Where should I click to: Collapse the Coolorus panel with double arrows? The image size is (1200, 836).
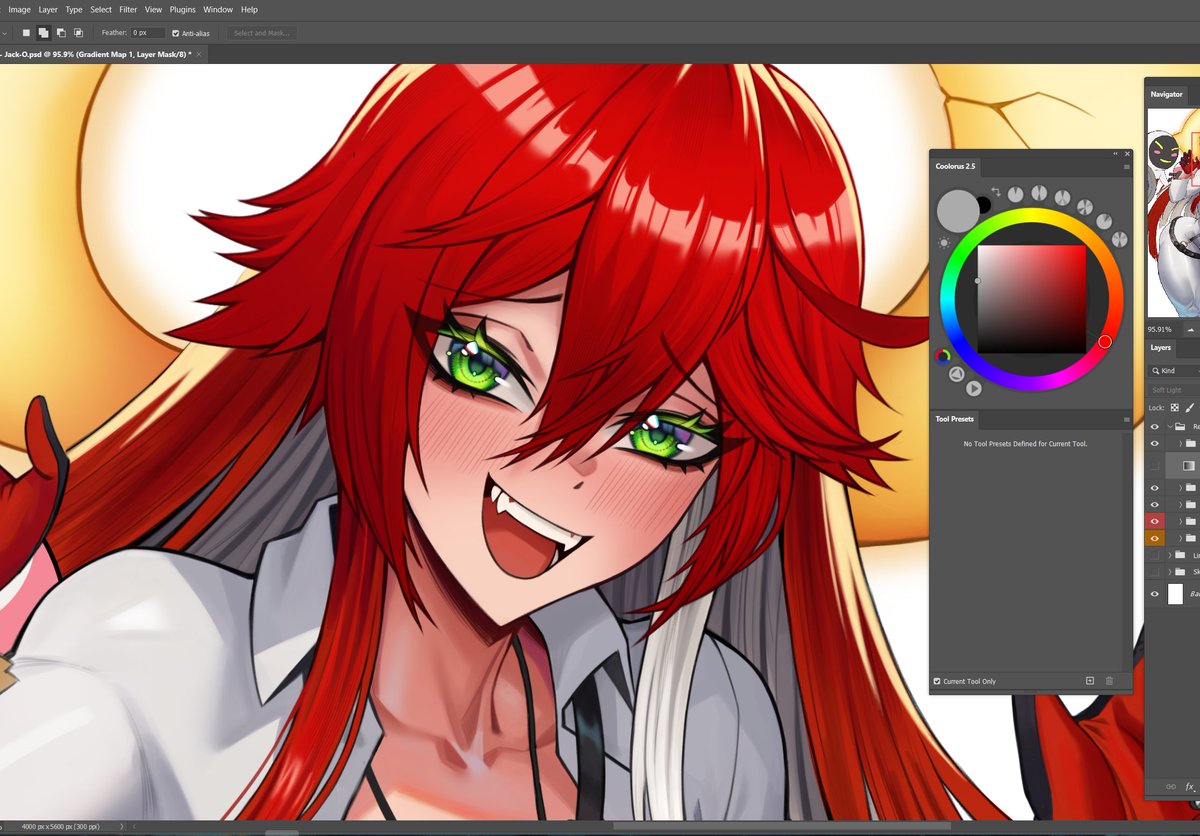pyautogui.click(x=1116, y=154)
